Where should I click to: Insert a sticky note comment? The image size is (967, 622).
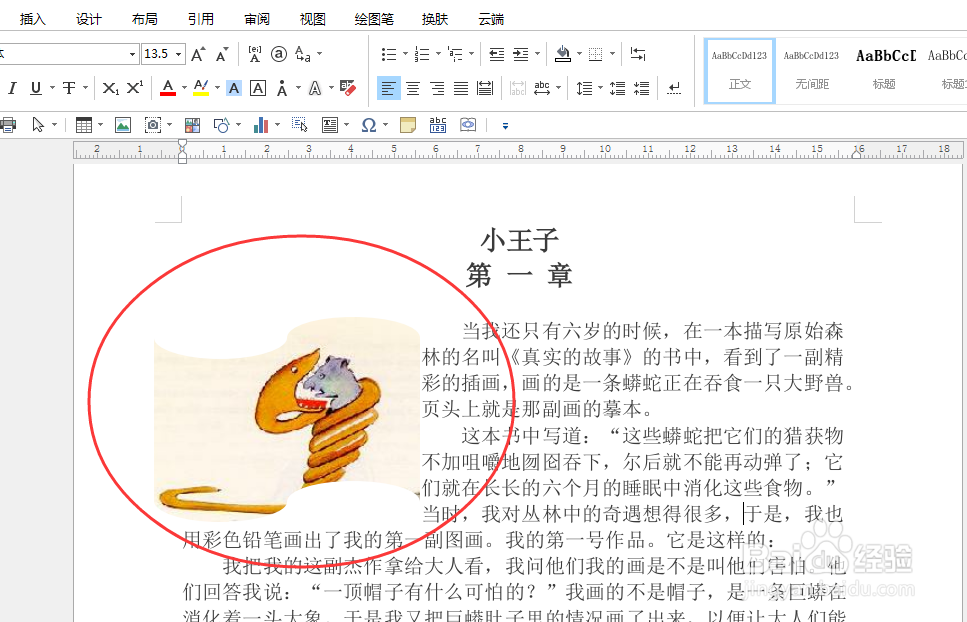408,125
